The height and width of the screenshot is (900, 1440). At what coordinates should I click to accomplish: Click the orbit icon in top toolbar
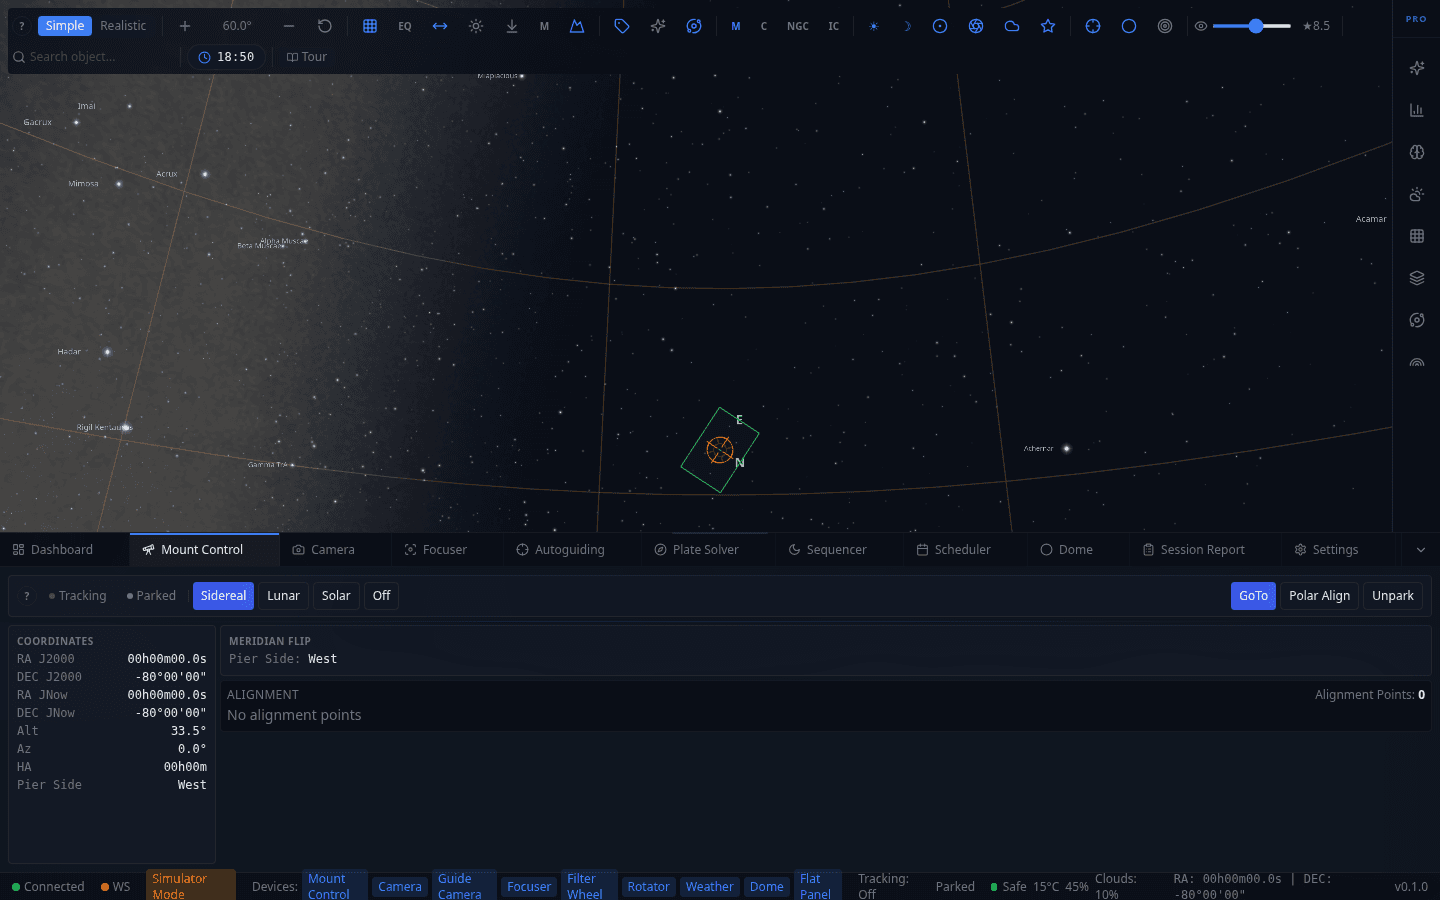point(694,26)
